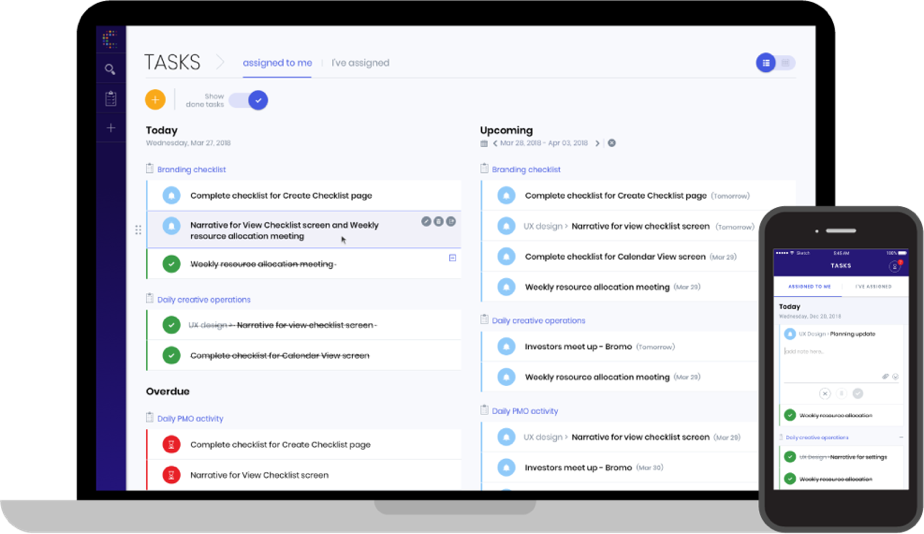
Task: Select ASSIGNED TO ME tab on the phone
Action: [x=809, y=286]
